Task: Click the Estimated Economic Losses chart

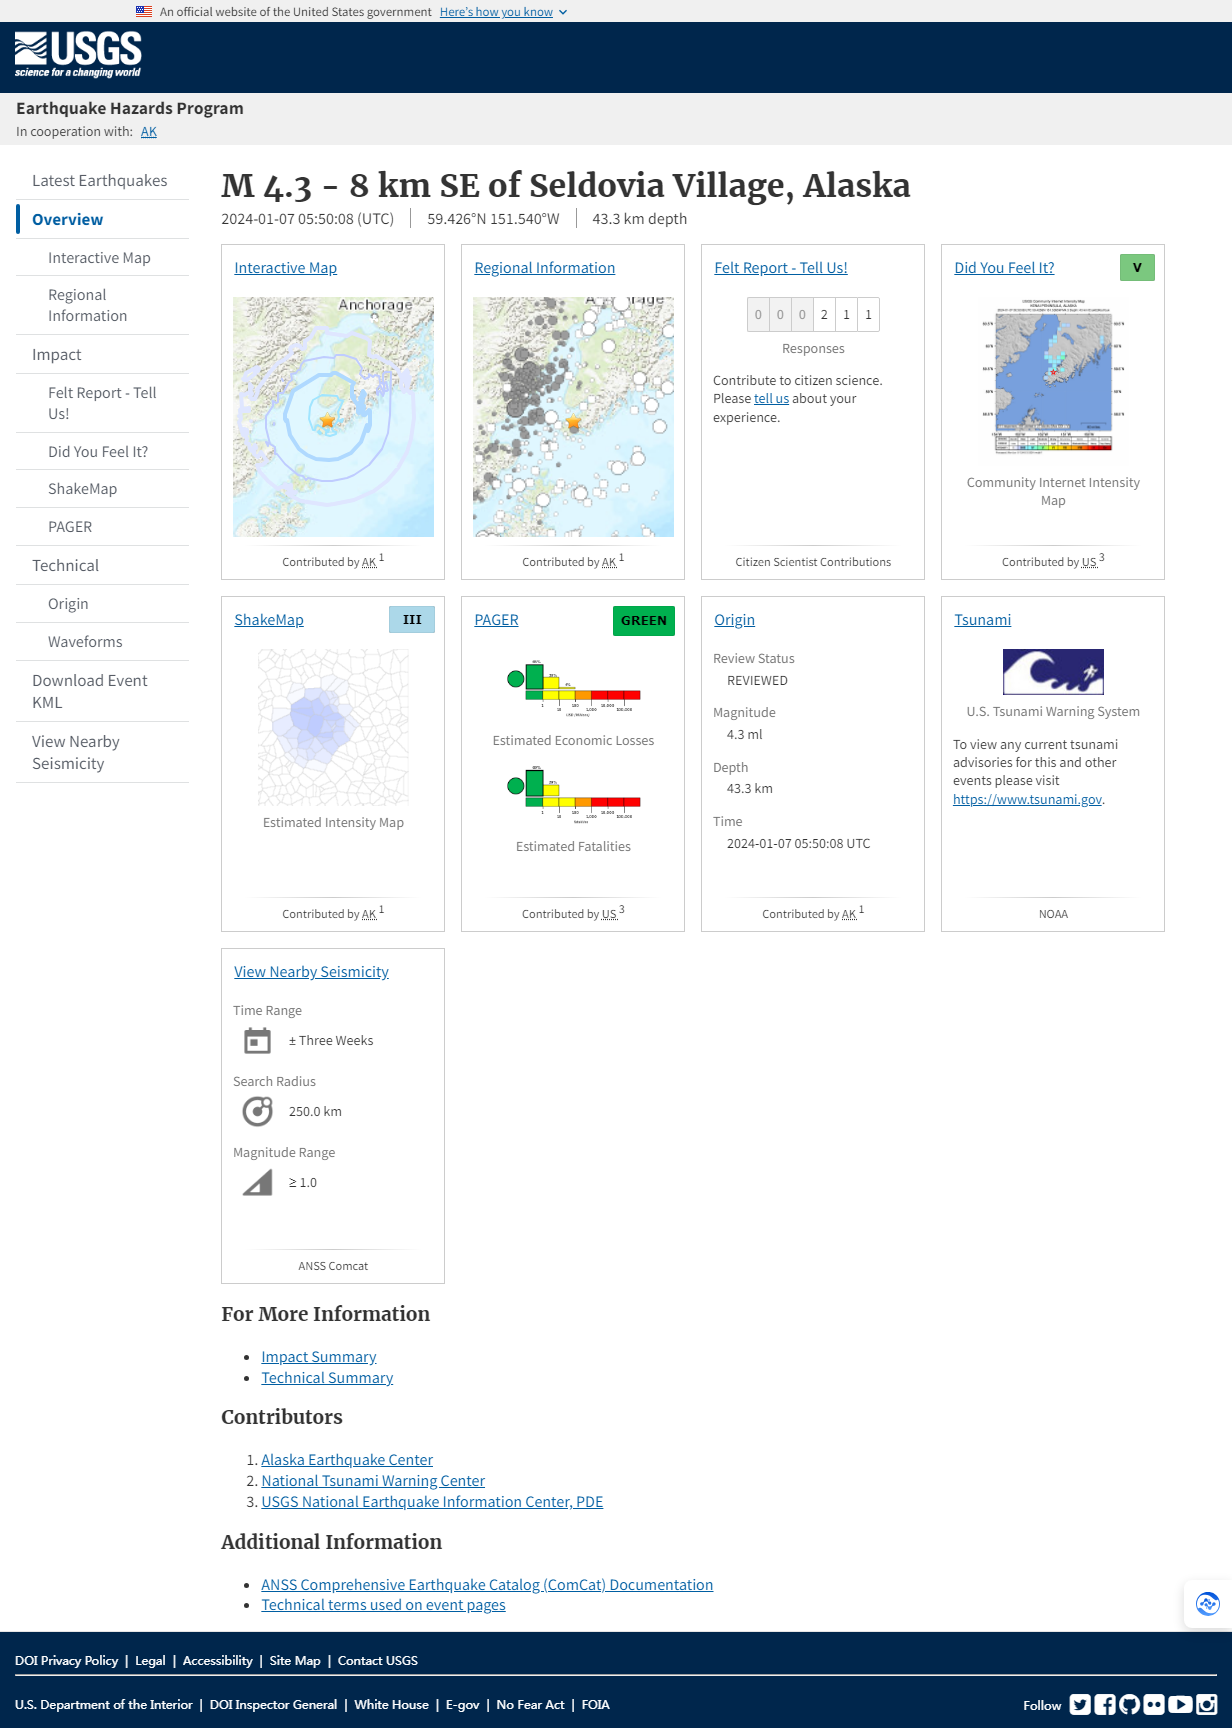Action: point(574,690)
